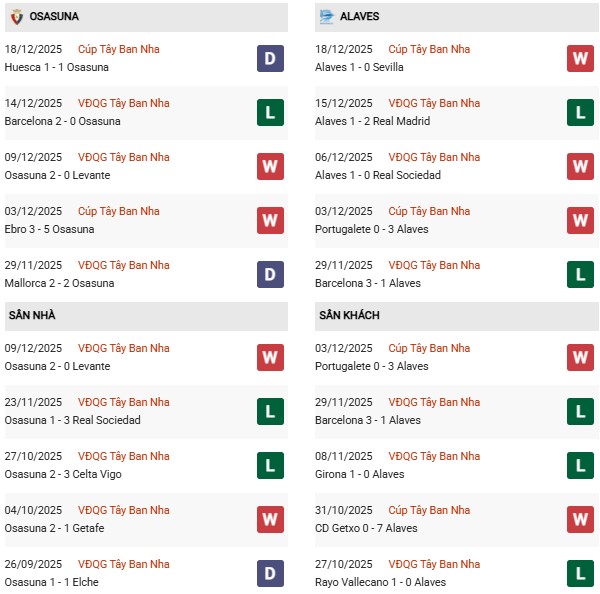Click the L badge for Barcelona 2-0 Osasuna

[270, 113]
